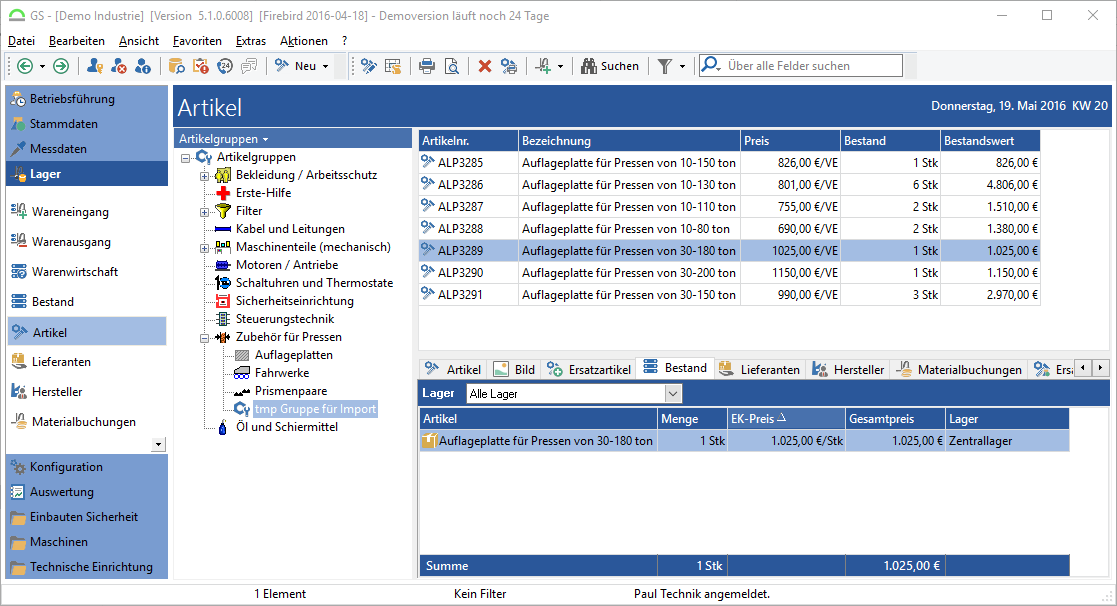1117x606 pixels.
Task: Select Warenausgang in the sidebar
Action: tap(71, 242)
